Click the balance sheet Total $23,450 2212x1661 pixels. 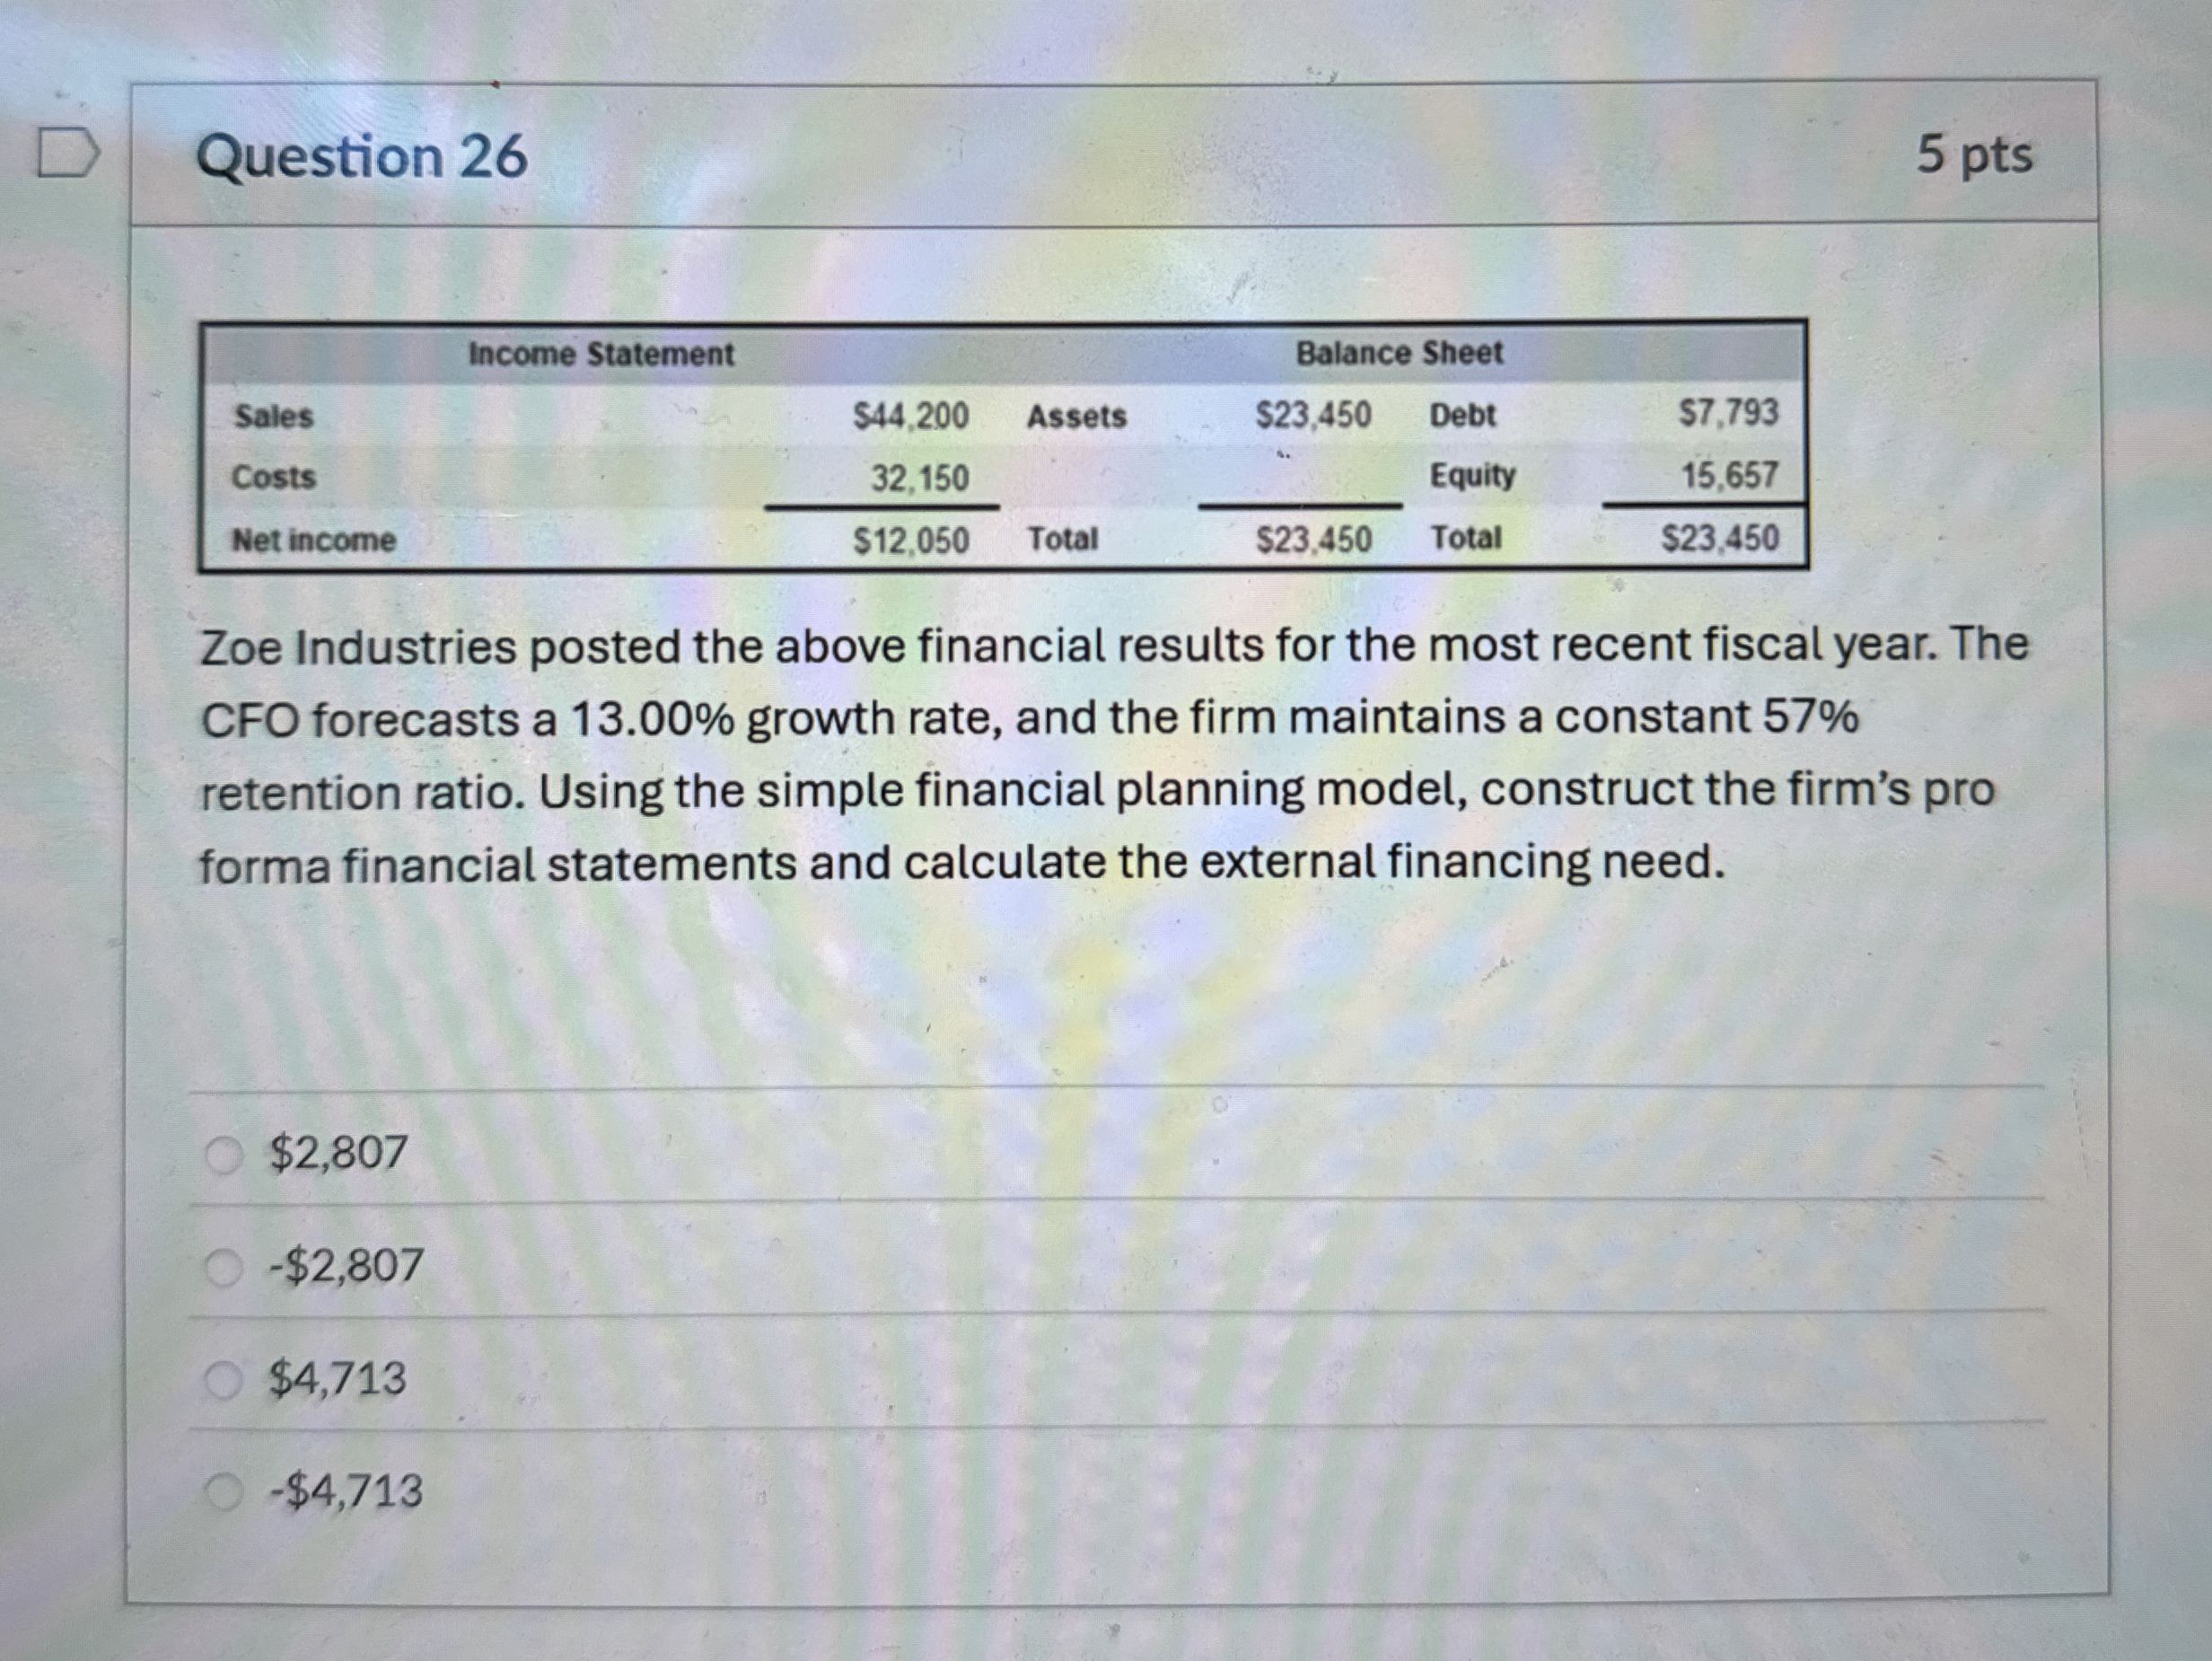pos(1720,539)
